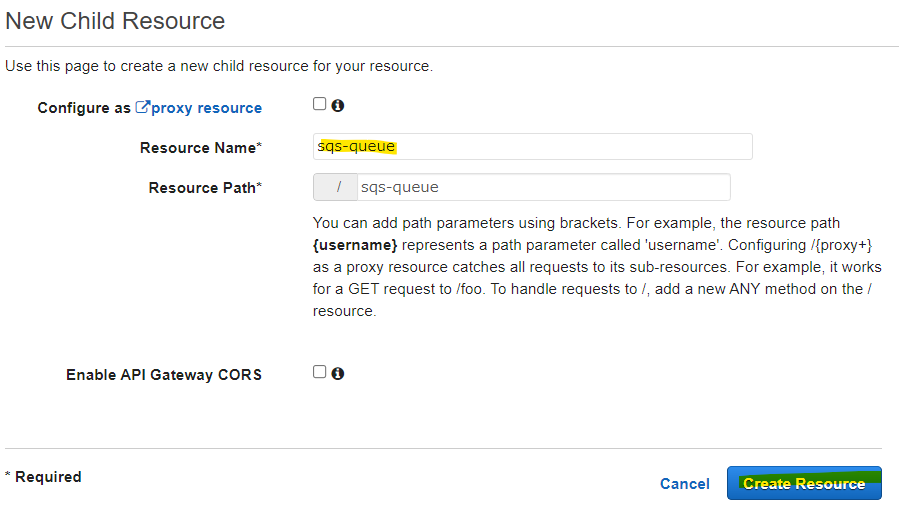The width and height of the screenshot is (899, 514).
Task: Click into the Resource Path text box
Action: [x=543, y=187]
